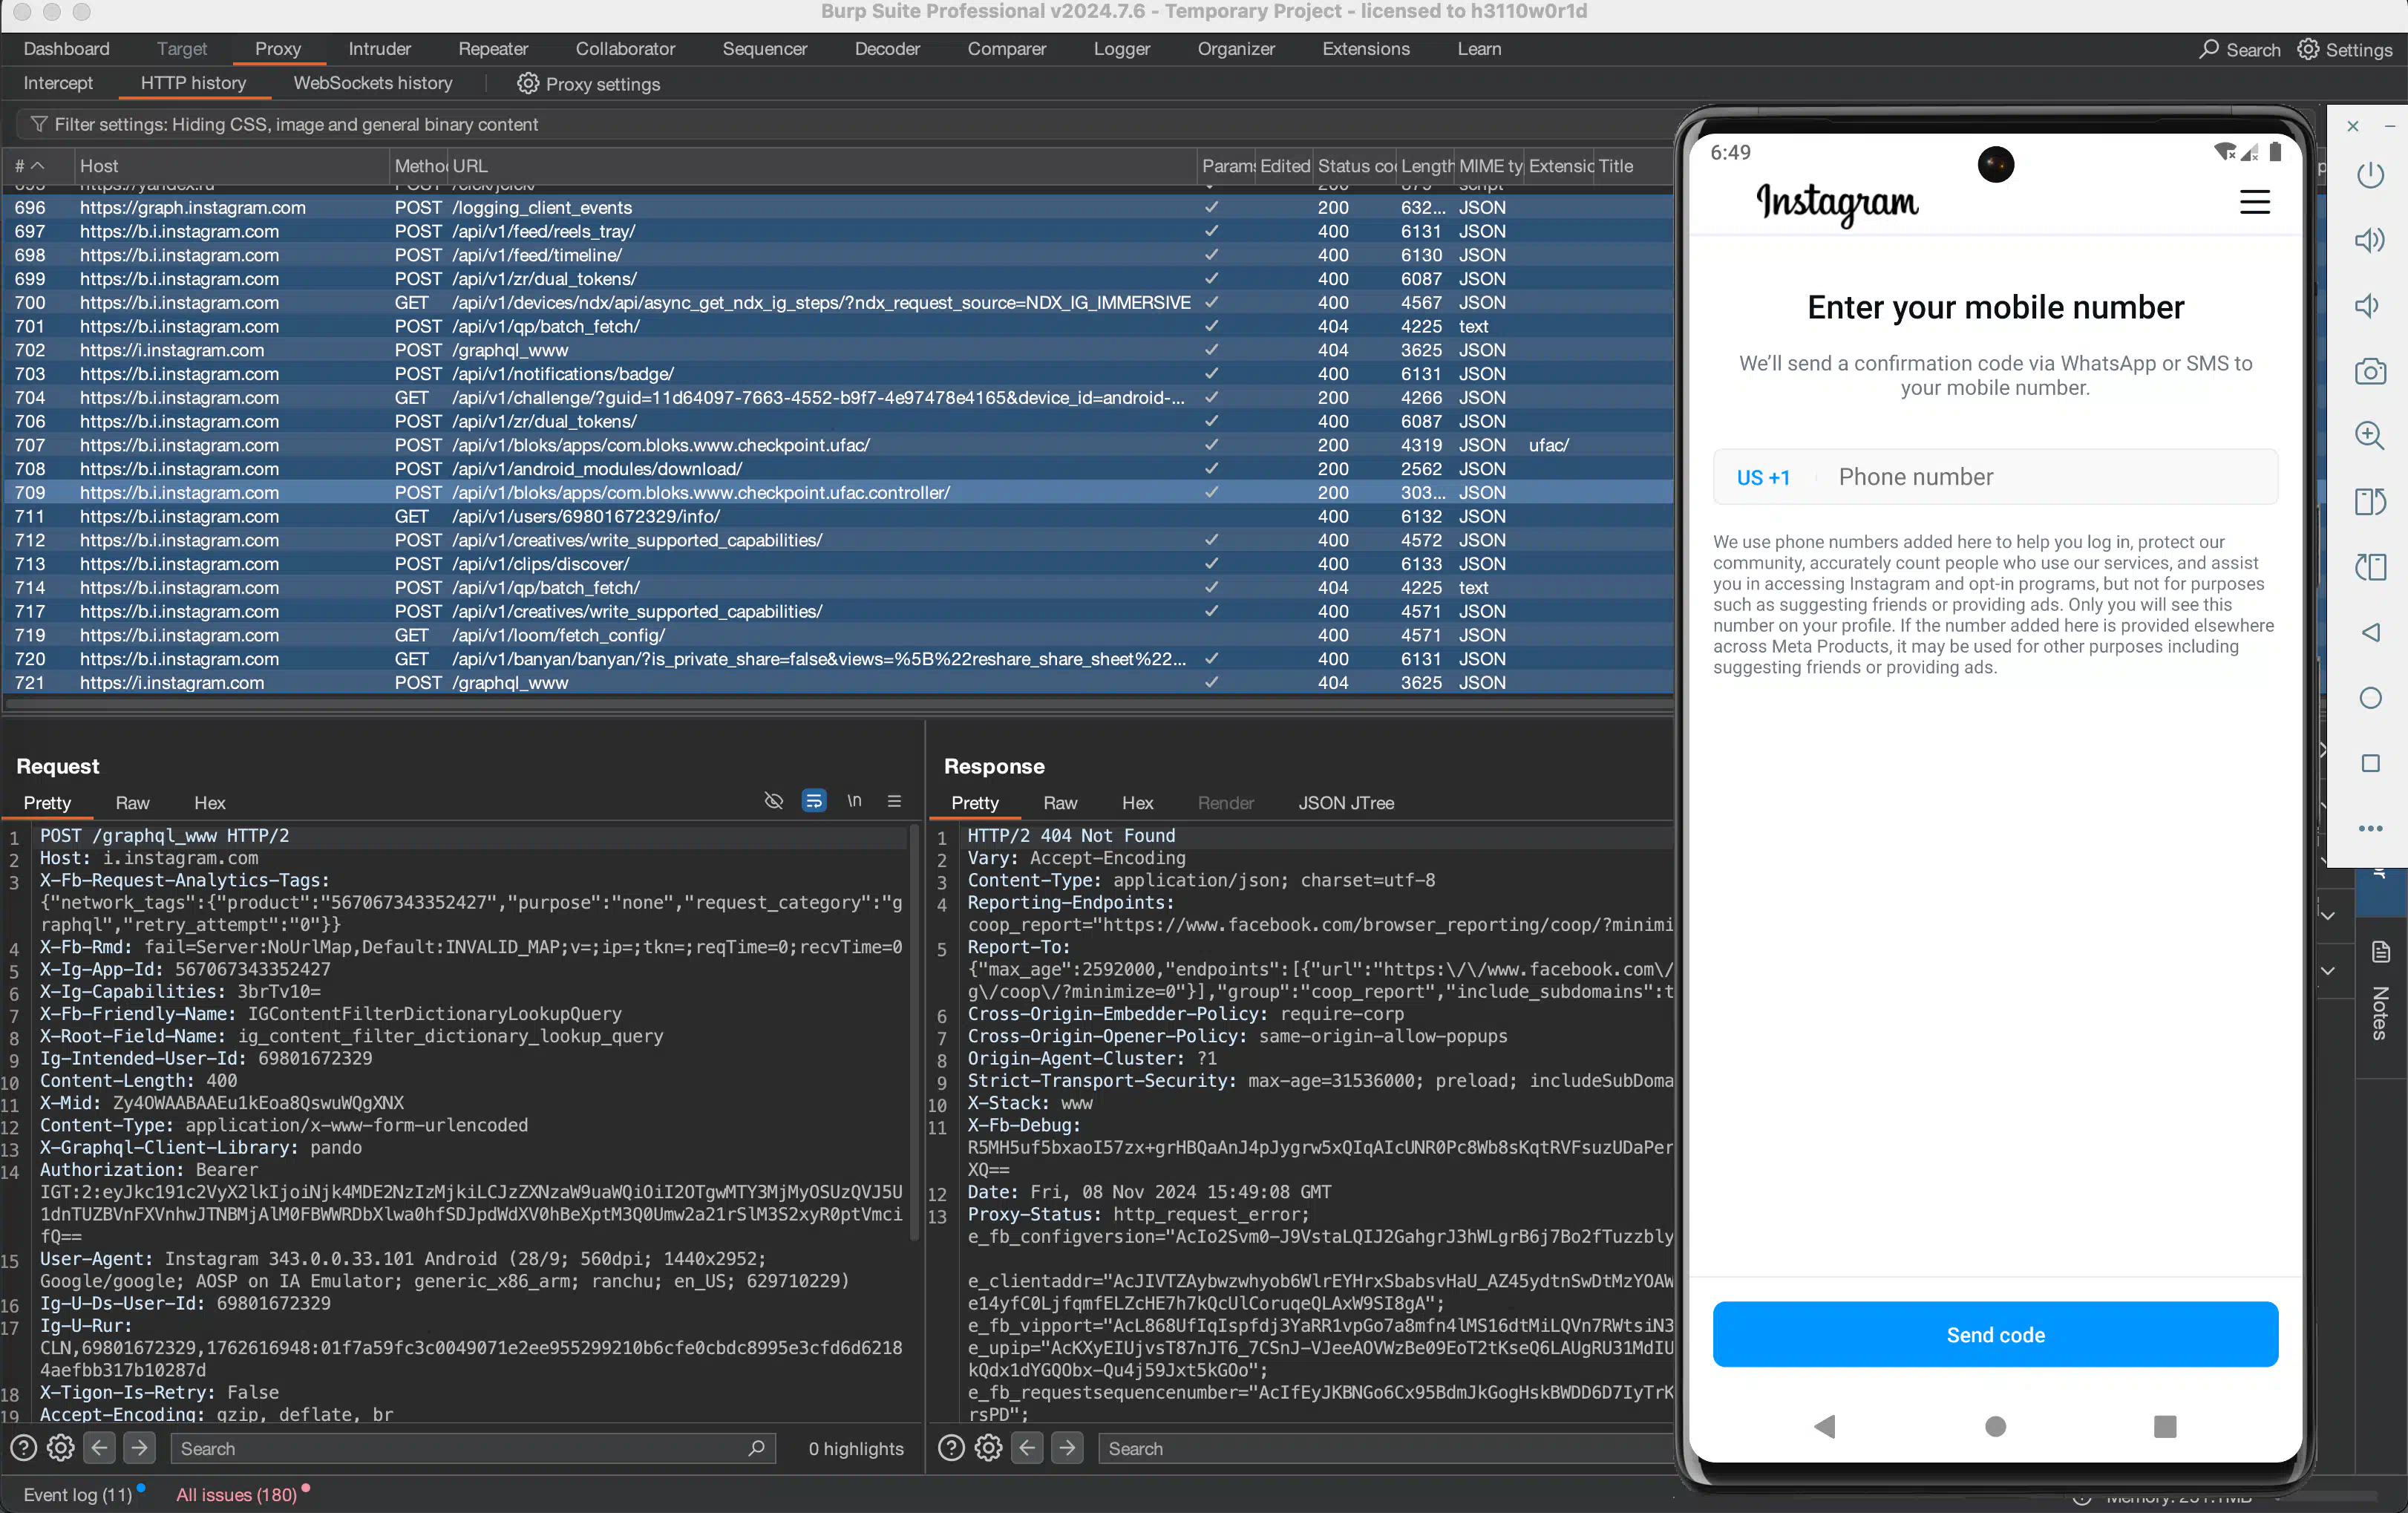The image size is (2408, 1513).
Task: Switch the Response view to the Hex tab
Action: (x=1137, y=803)
